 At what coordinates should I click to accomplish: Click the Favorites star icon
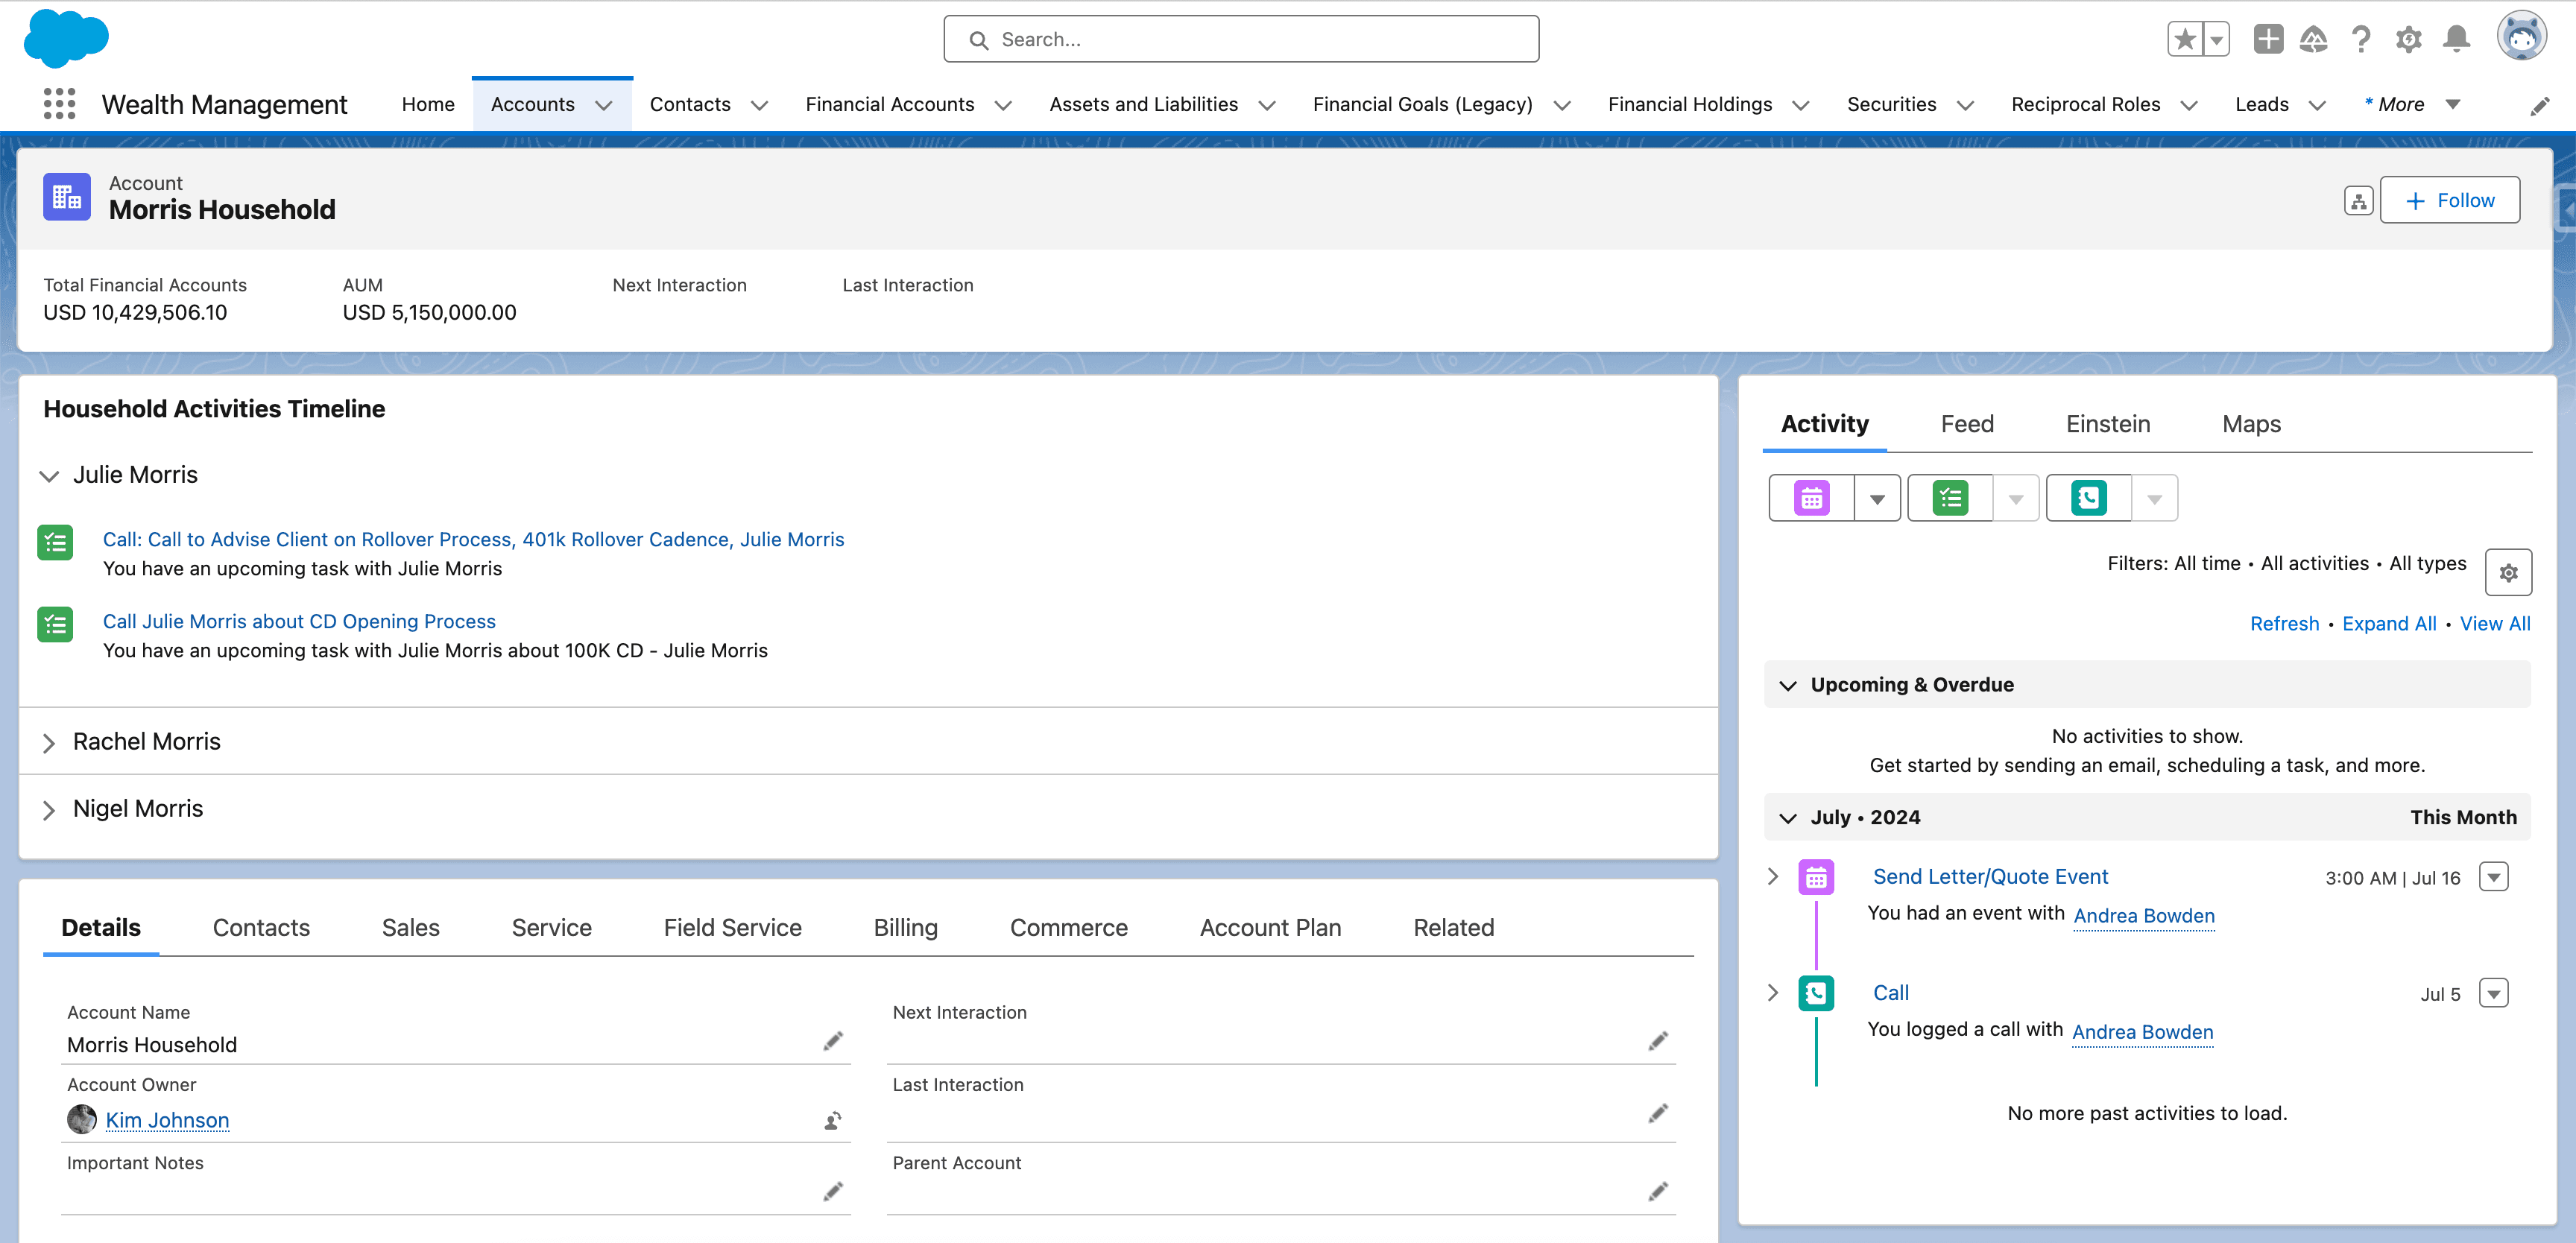2185,40
